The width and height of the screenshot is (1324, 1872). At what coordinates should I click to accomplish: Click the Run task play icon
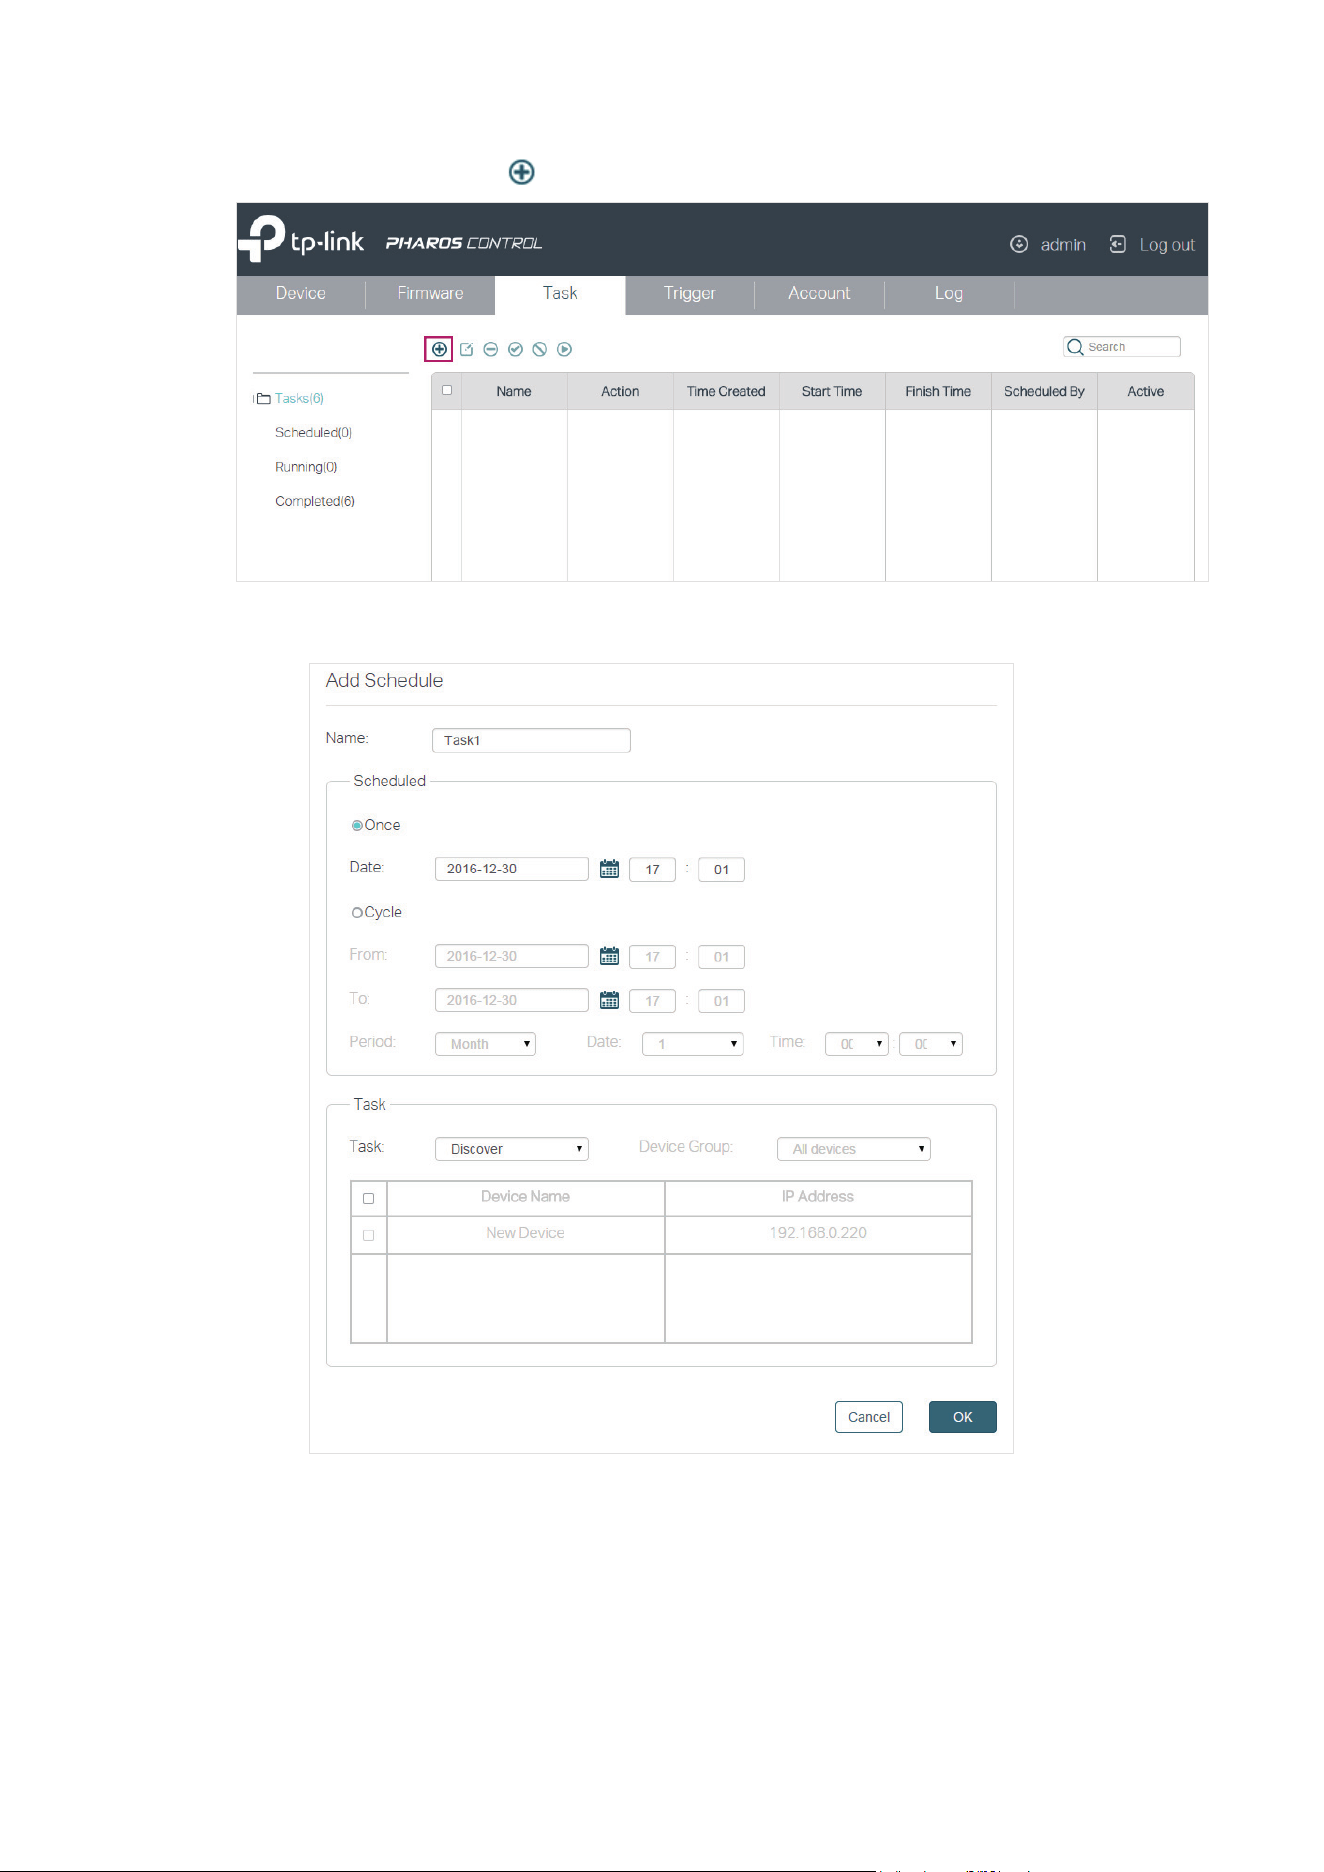pos(564,349)
